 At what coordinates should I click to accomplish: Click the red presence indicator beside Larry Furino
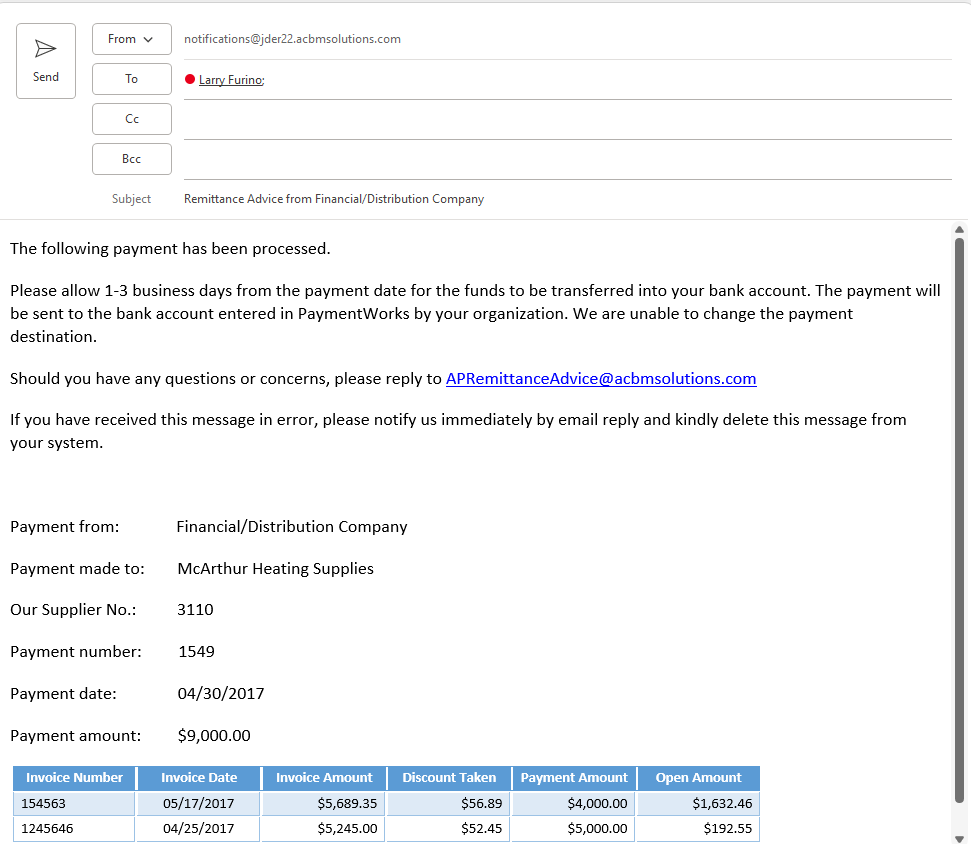pyautogui.click(x=190, y=79)
